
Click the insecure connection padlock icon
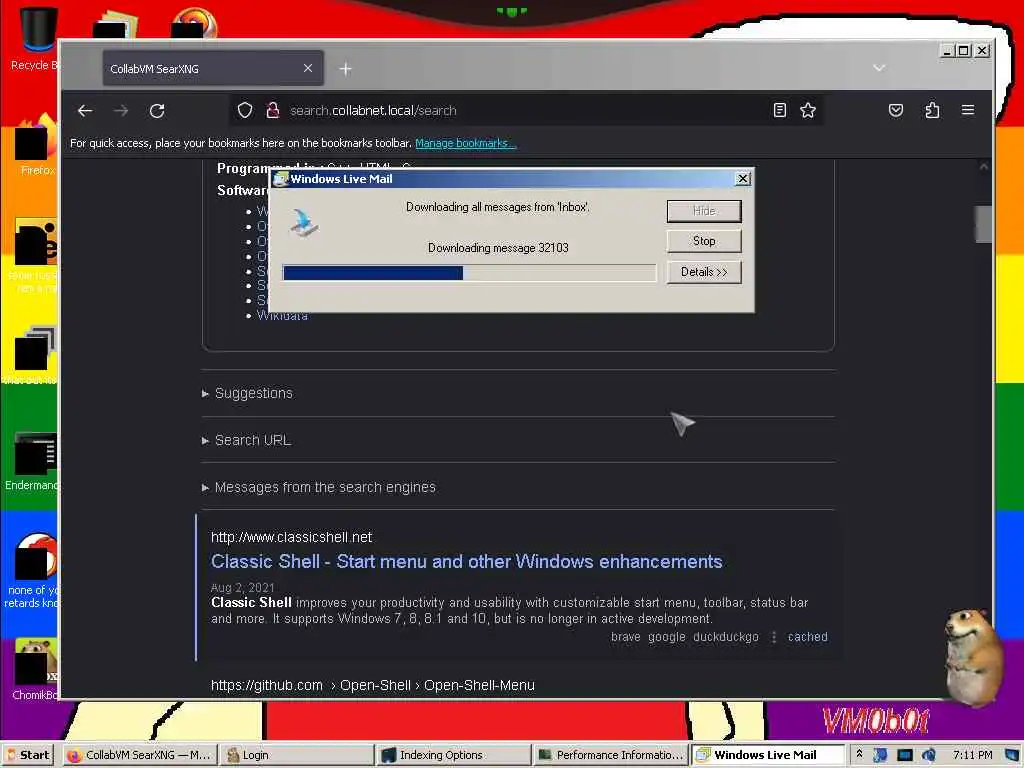tap(273, 110)
